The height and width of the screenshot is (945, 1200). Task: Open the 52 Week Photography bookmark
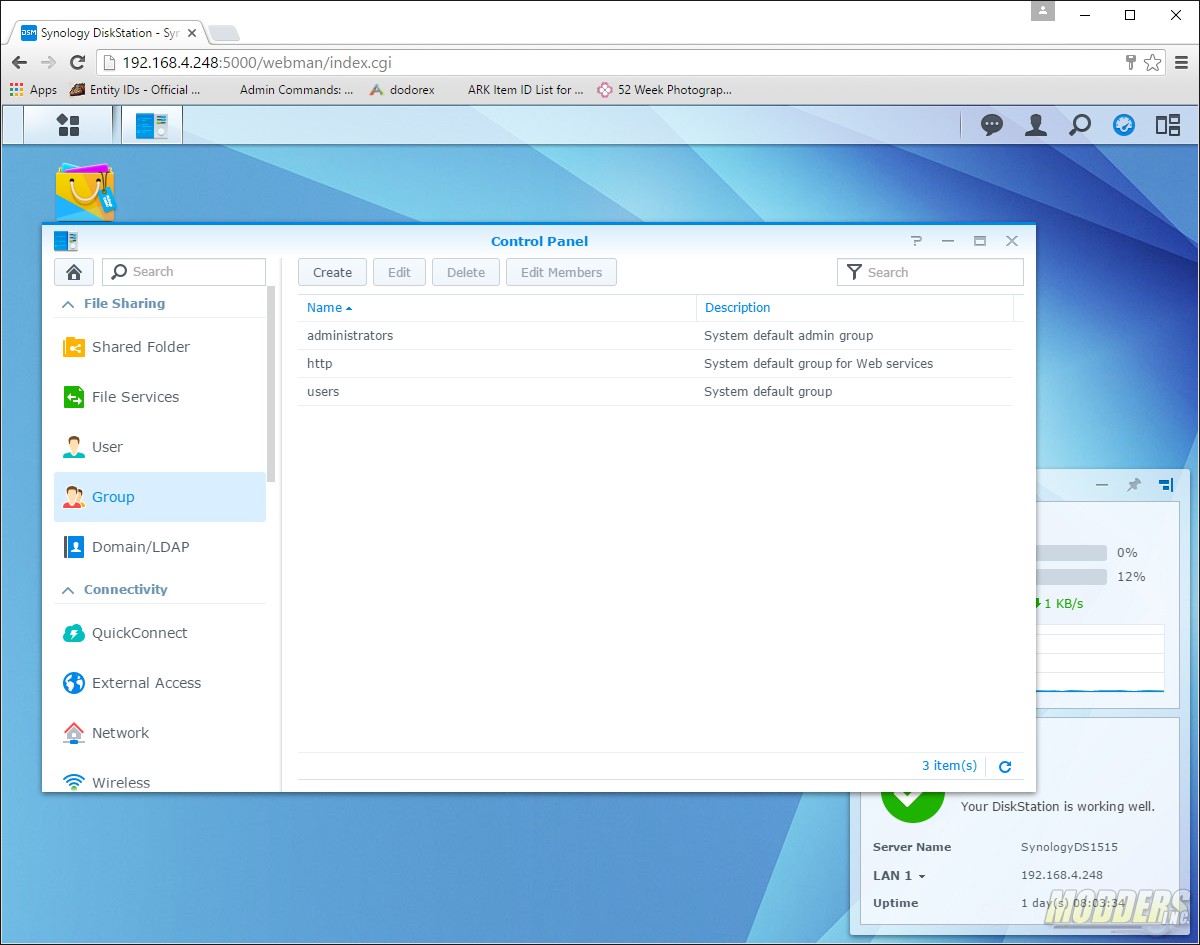(x=664, y=89)
